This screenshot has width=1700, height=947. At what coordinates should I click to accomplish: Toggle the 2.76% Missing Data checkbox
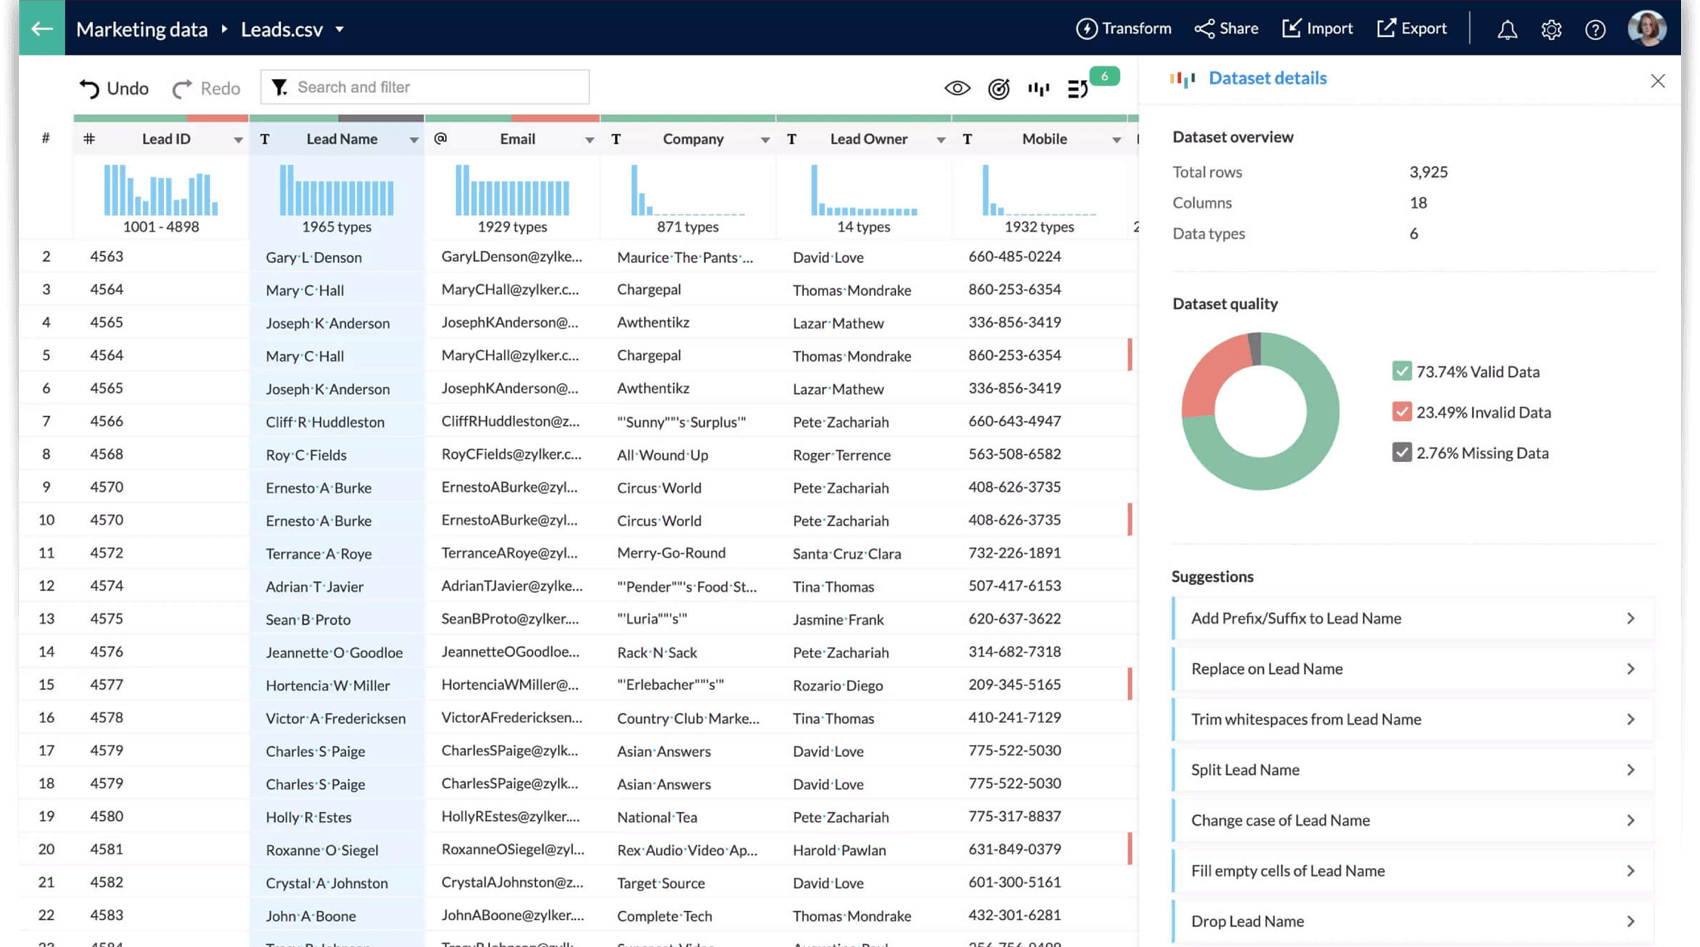[x=1401, y=452]
